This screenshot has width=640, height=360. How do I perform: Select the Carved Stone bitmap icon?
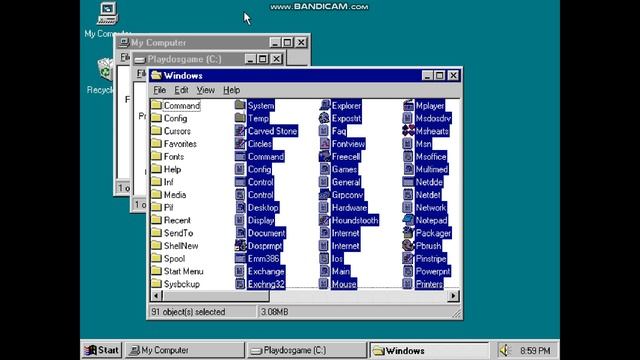(240, 131)
